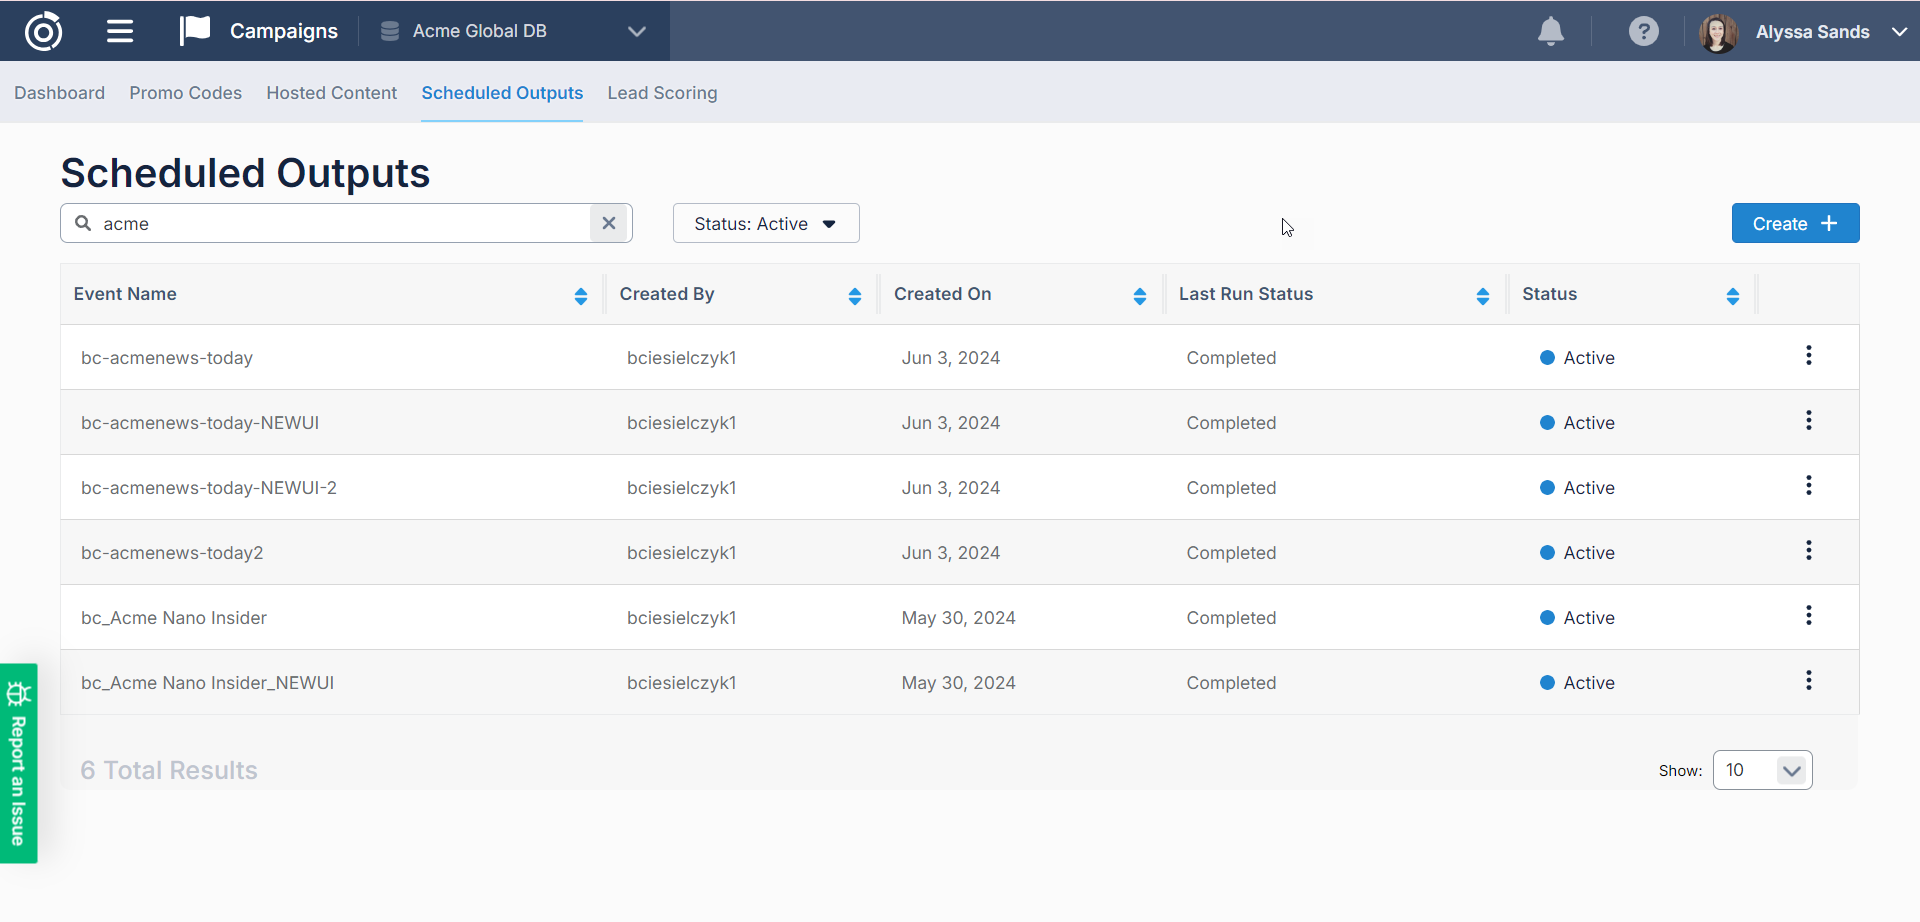Open the help question mark icon
Image resolution: width=1920 pixels, height=922 pixels.
[x=1643, y=31]
